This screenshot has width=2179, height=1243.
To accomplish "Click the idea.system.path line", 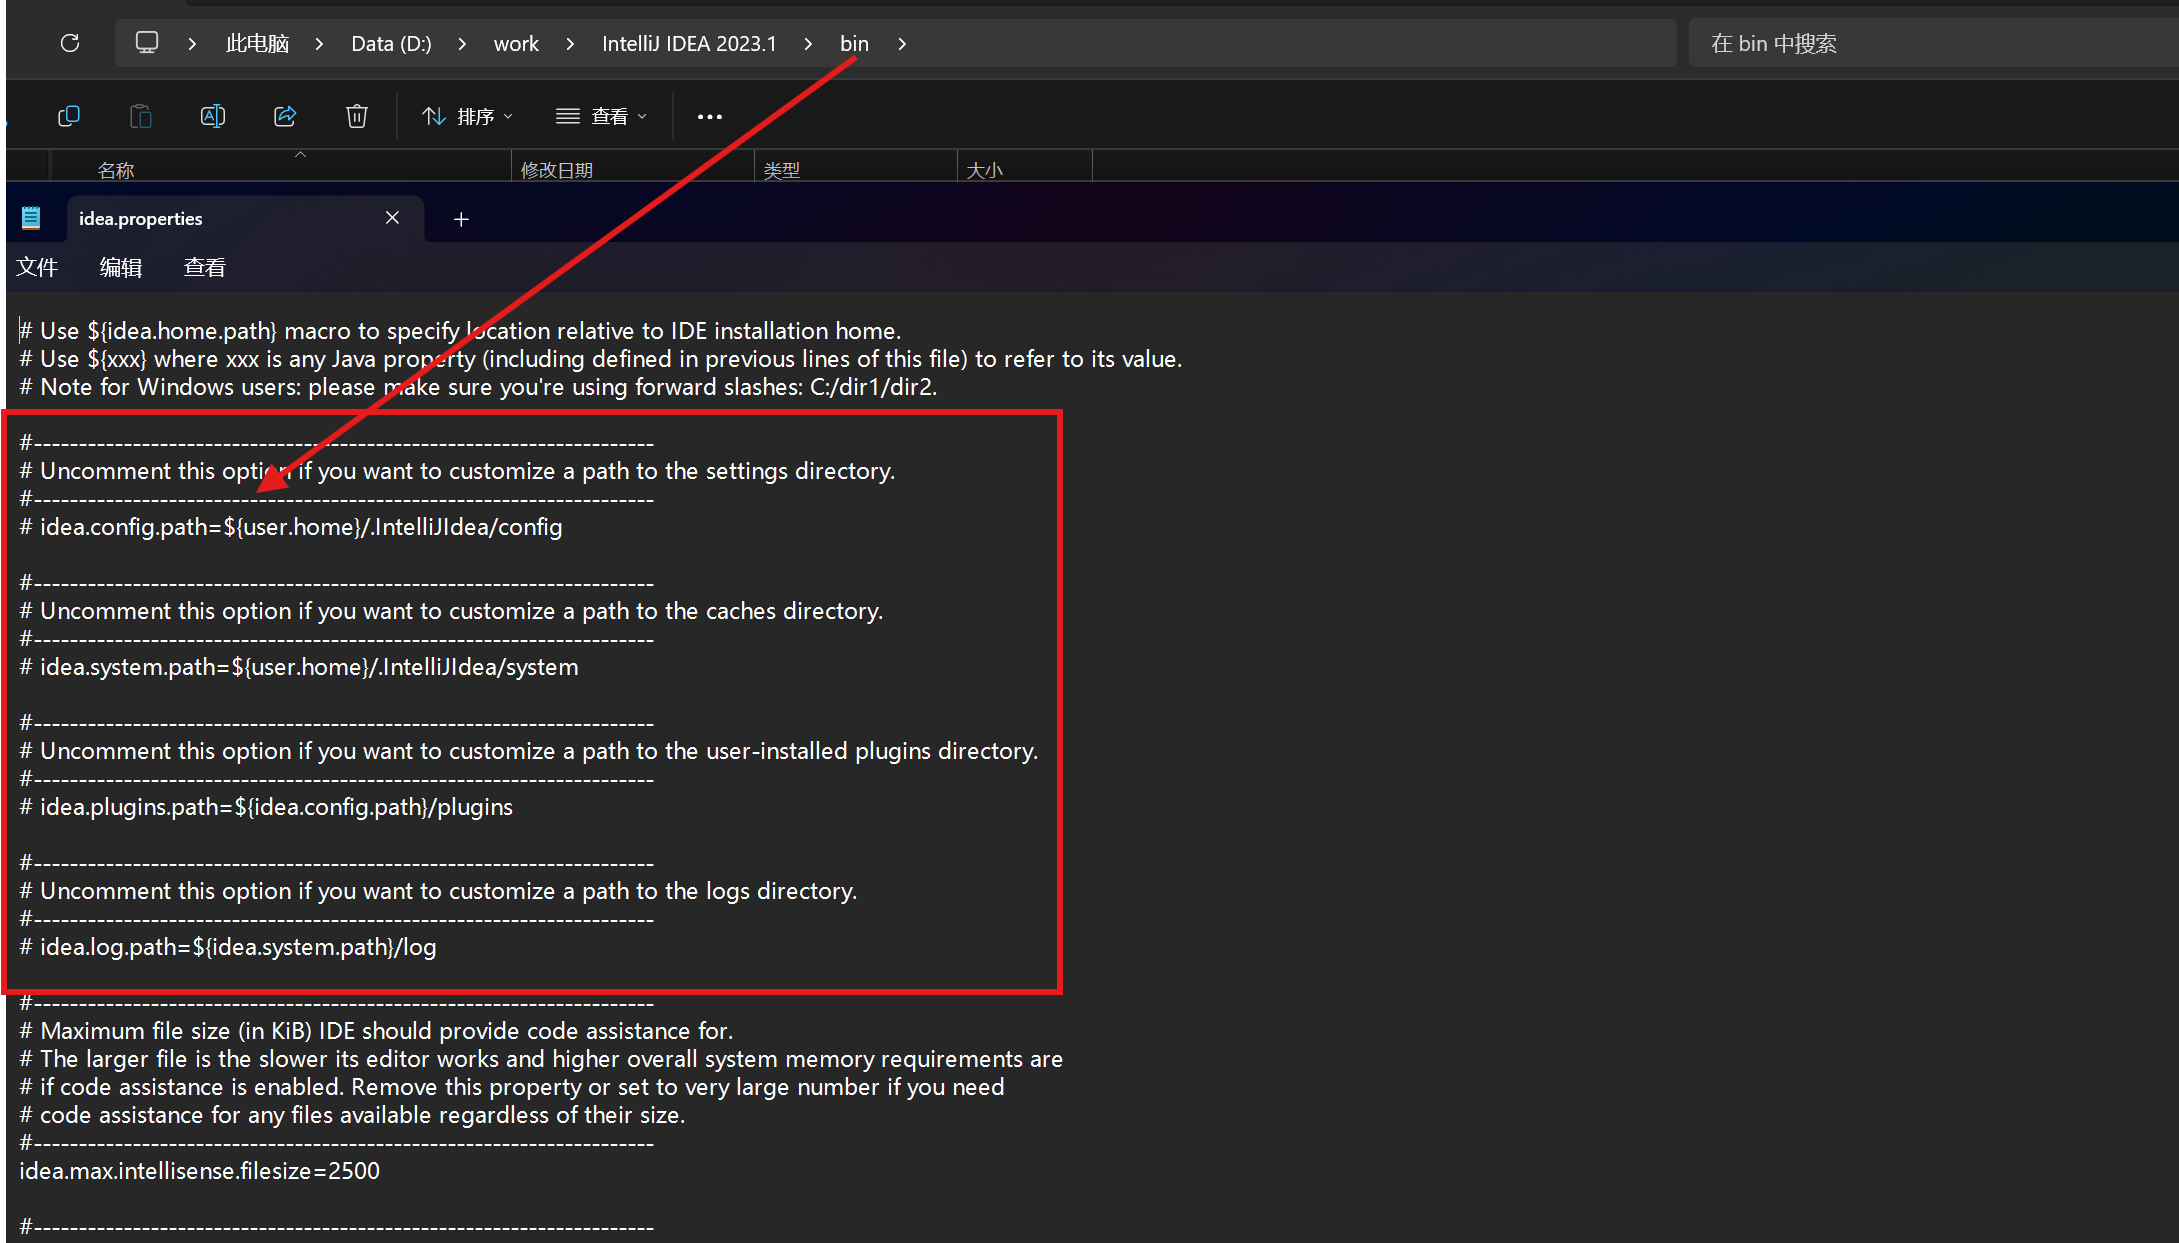I will [x=299, y=667].
